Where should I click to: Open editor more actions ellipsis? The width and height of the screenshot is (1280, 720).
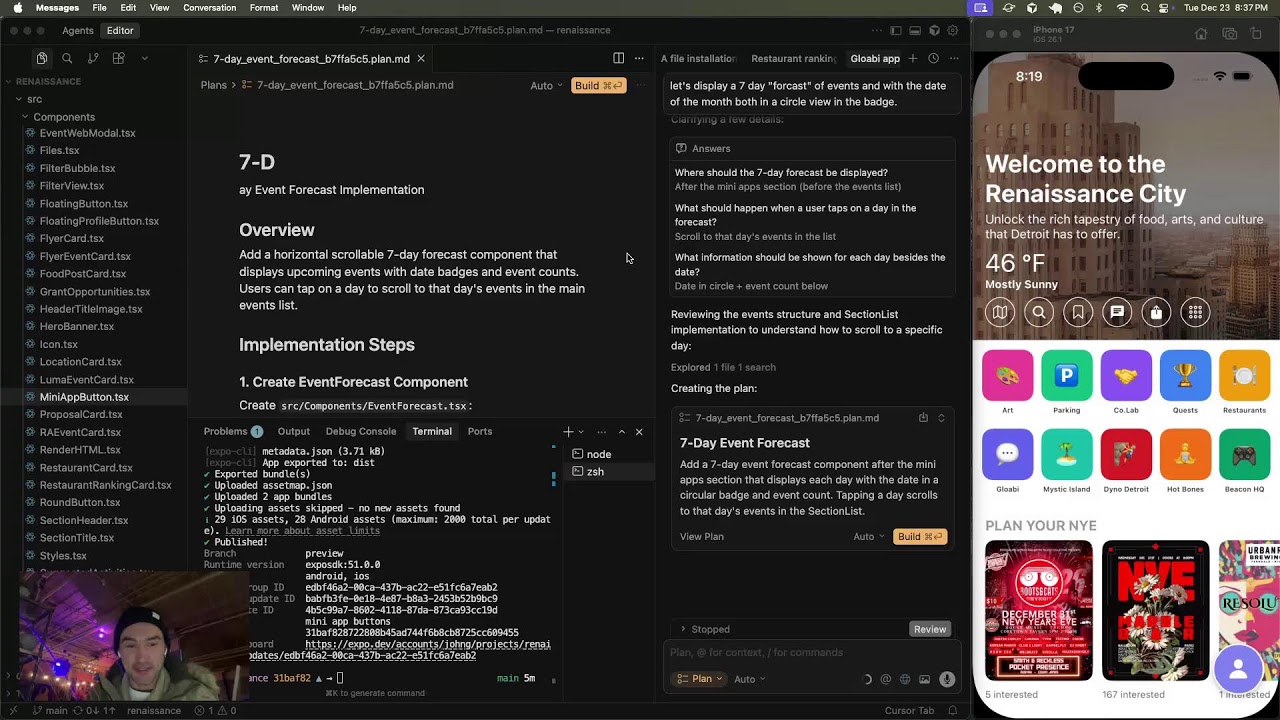[x=639, y=58]
